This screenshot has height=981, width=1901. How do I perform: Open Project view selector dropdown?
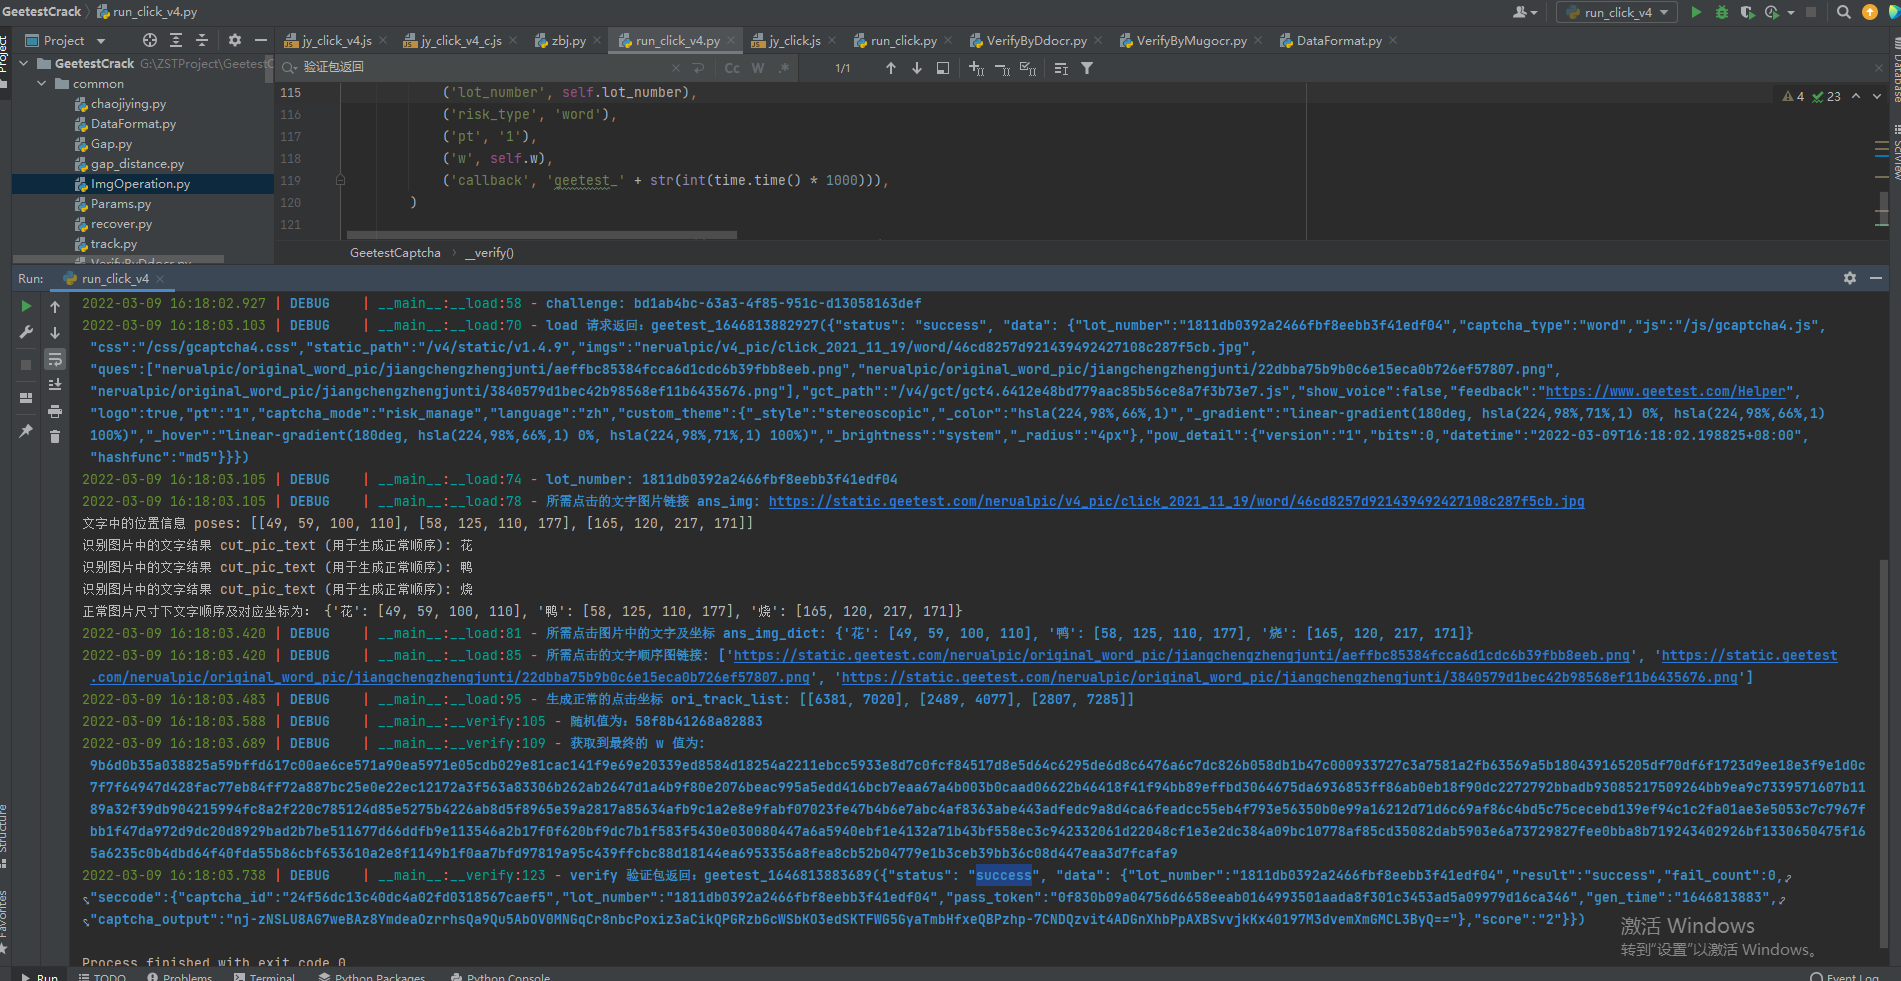(65, 40)
